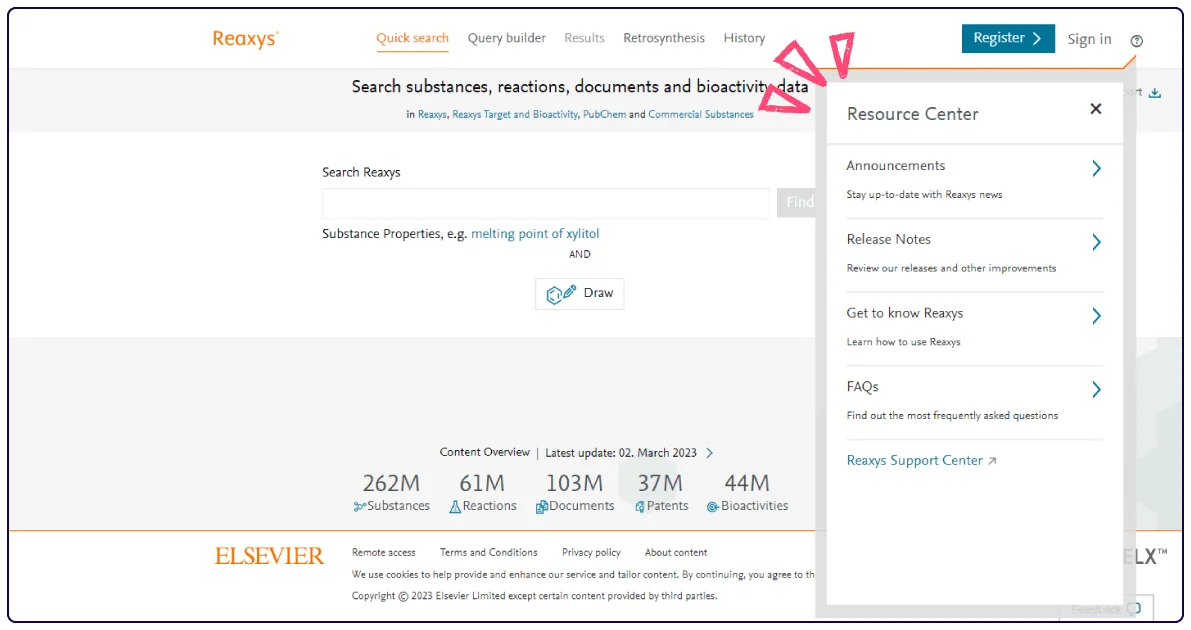Click the external link arrow beside Reaxys Support Center
1191x630 pixels.
pyautogui.click(x=992, y=461)
